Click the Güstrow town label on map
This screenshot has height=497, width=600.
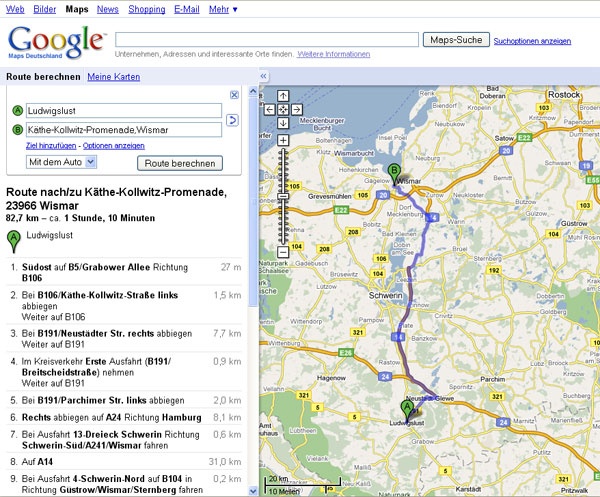574,223
